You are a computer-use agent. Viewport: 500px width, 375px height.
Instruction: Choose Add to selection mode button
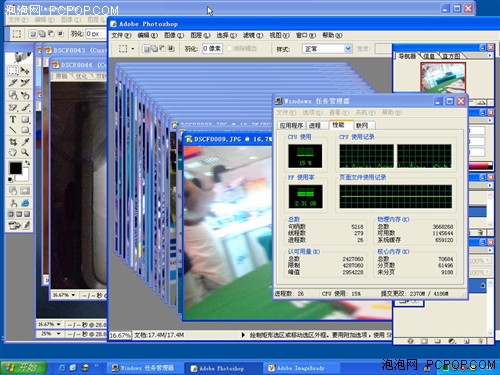[x=154, y=49]
